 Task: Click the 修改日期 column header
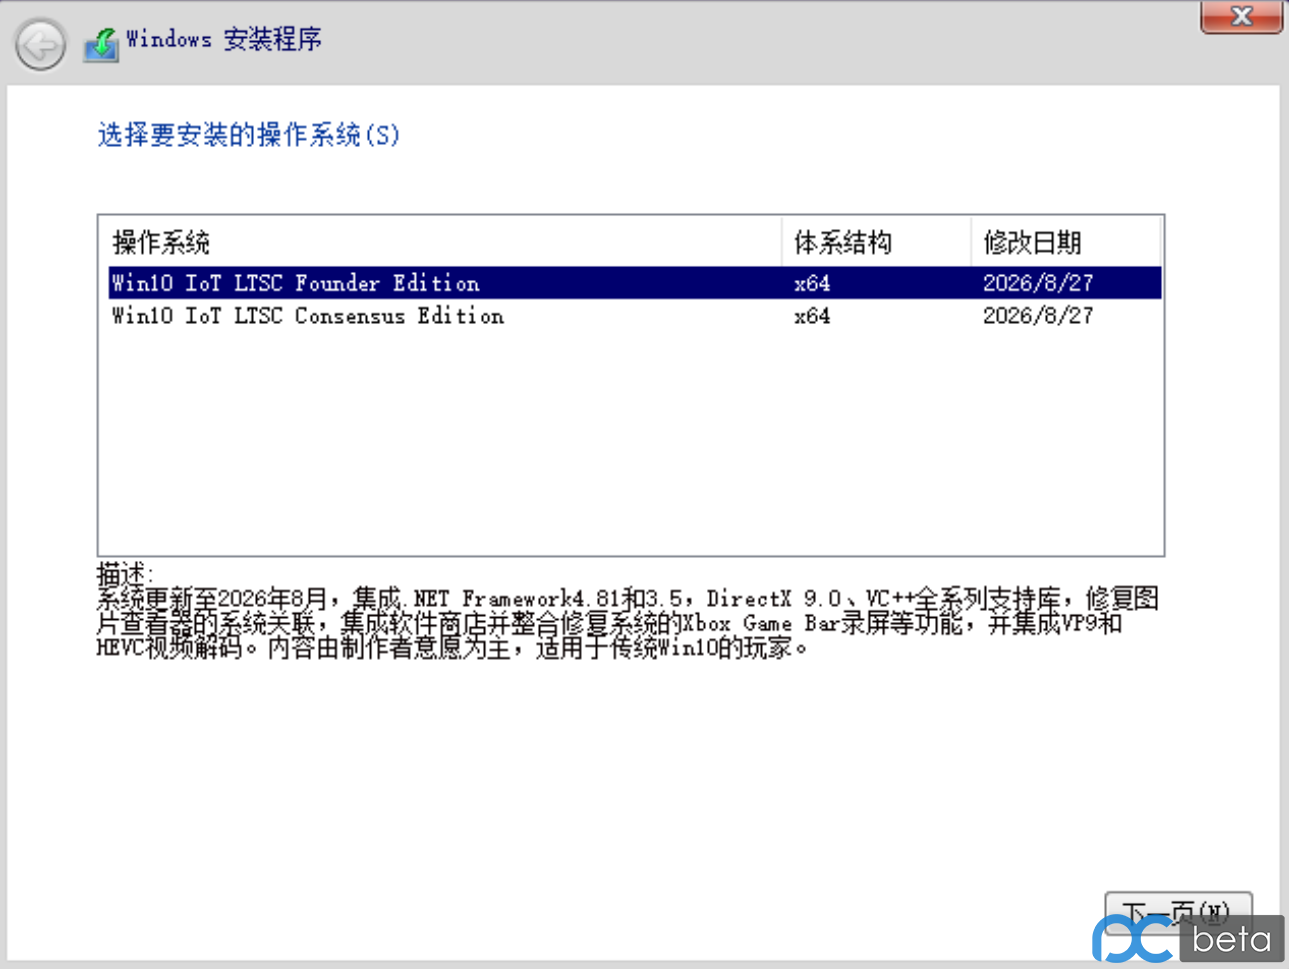(x=1065, y=242)
